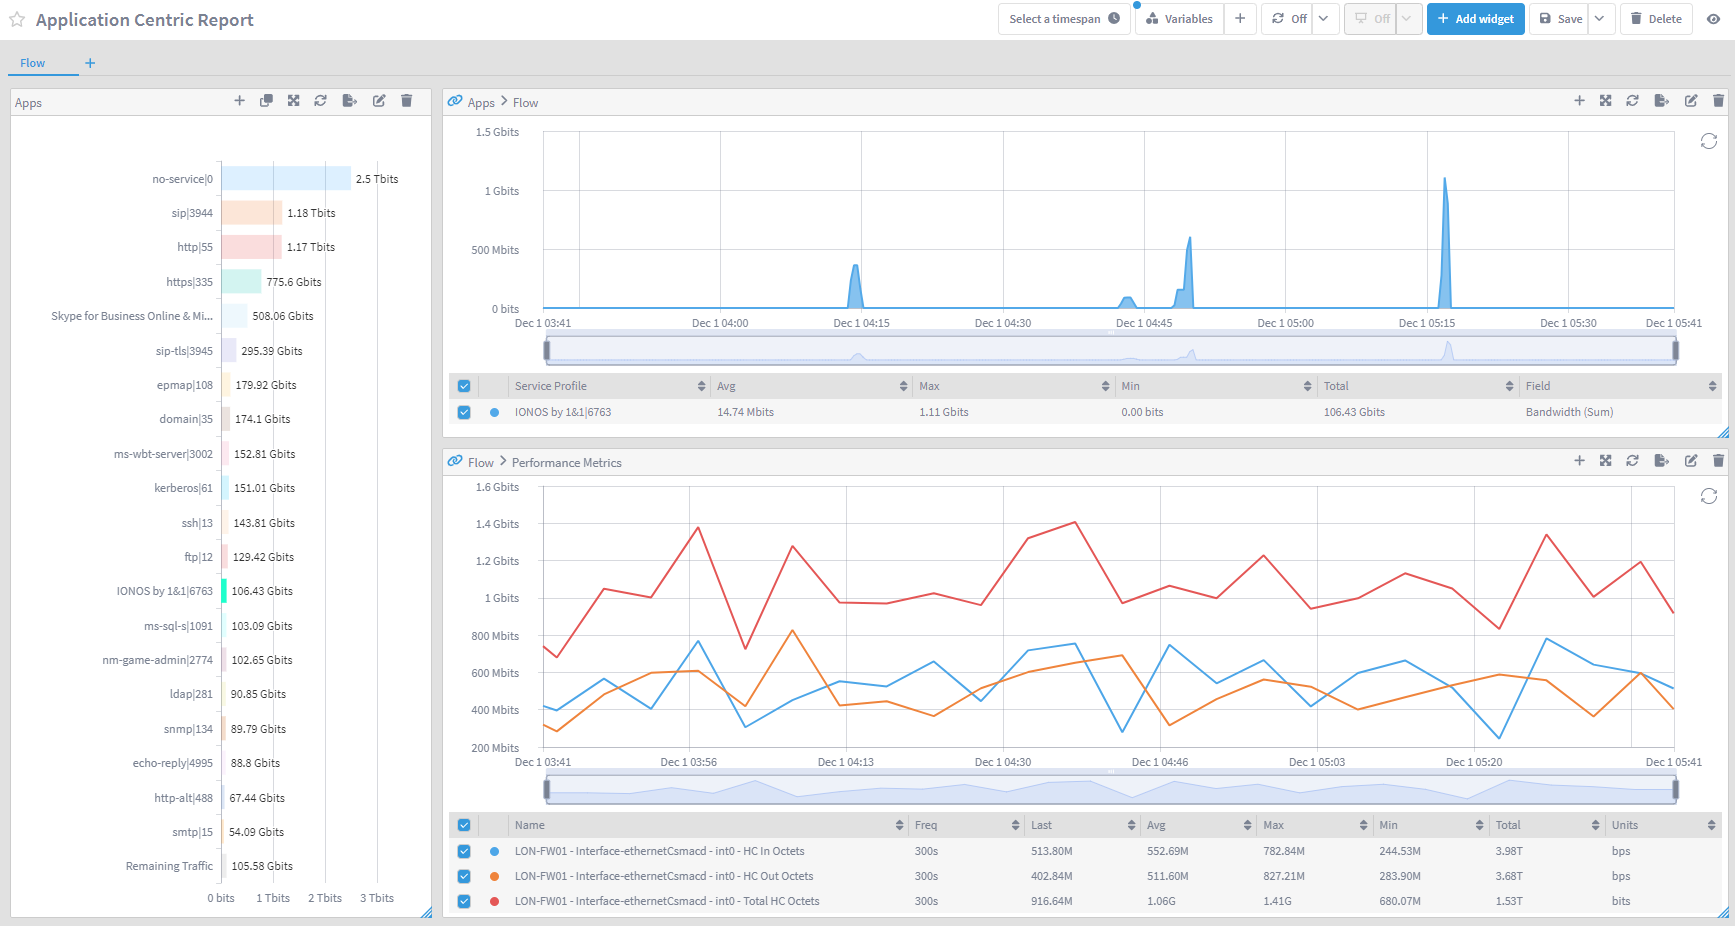Maximize the Apps > Flow widget
This screenshot has width=1735, height=926.
coord(1605,101)
